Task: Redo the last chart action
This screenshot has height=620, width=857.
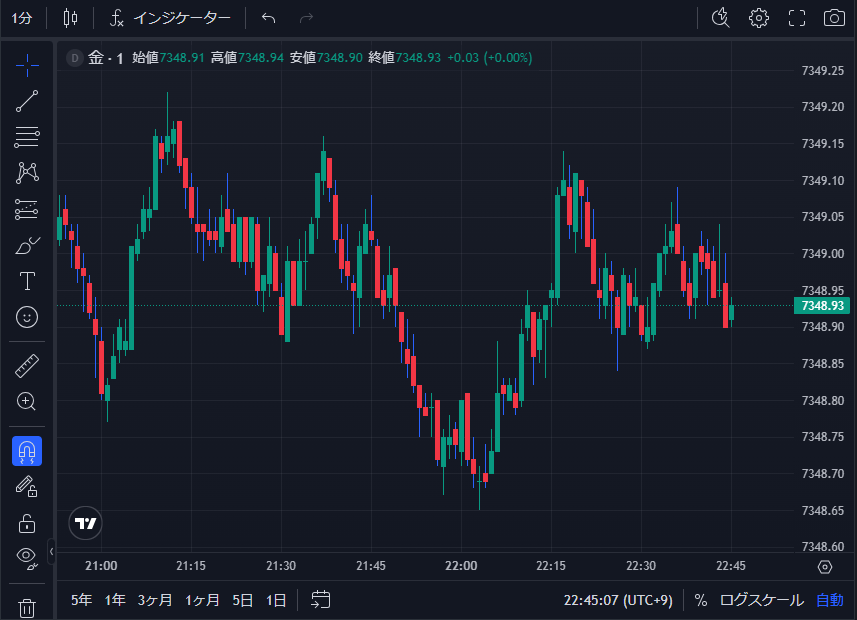Action: [x=307, y=18]
